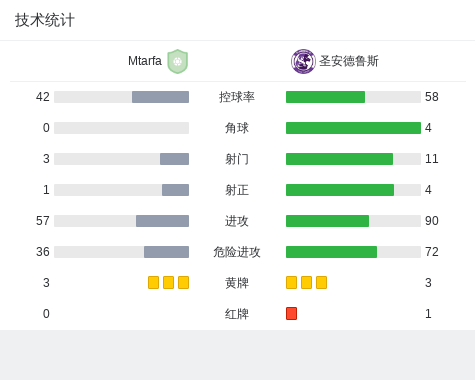Click the full green 角球 bar
This screenshot has height=380, width=475.
[x=353, y=128]
